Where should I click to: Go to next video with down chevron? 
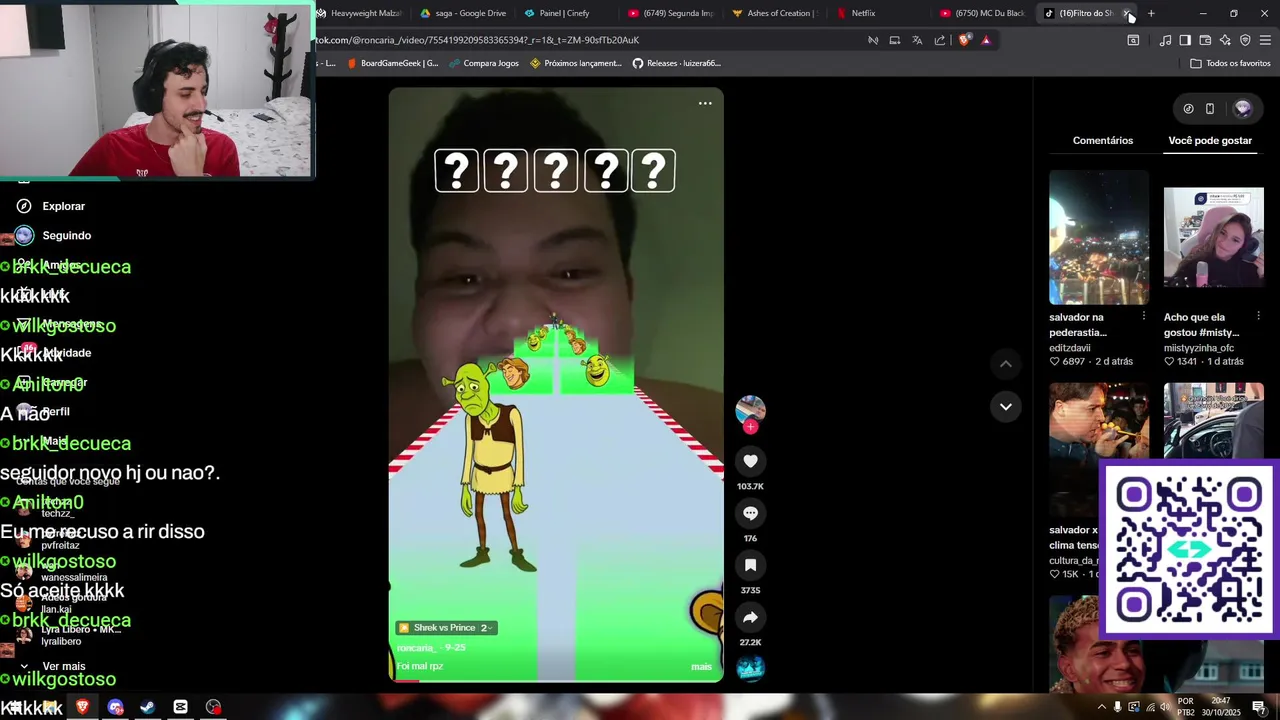pyautogui.click(x=1006, y=406)
